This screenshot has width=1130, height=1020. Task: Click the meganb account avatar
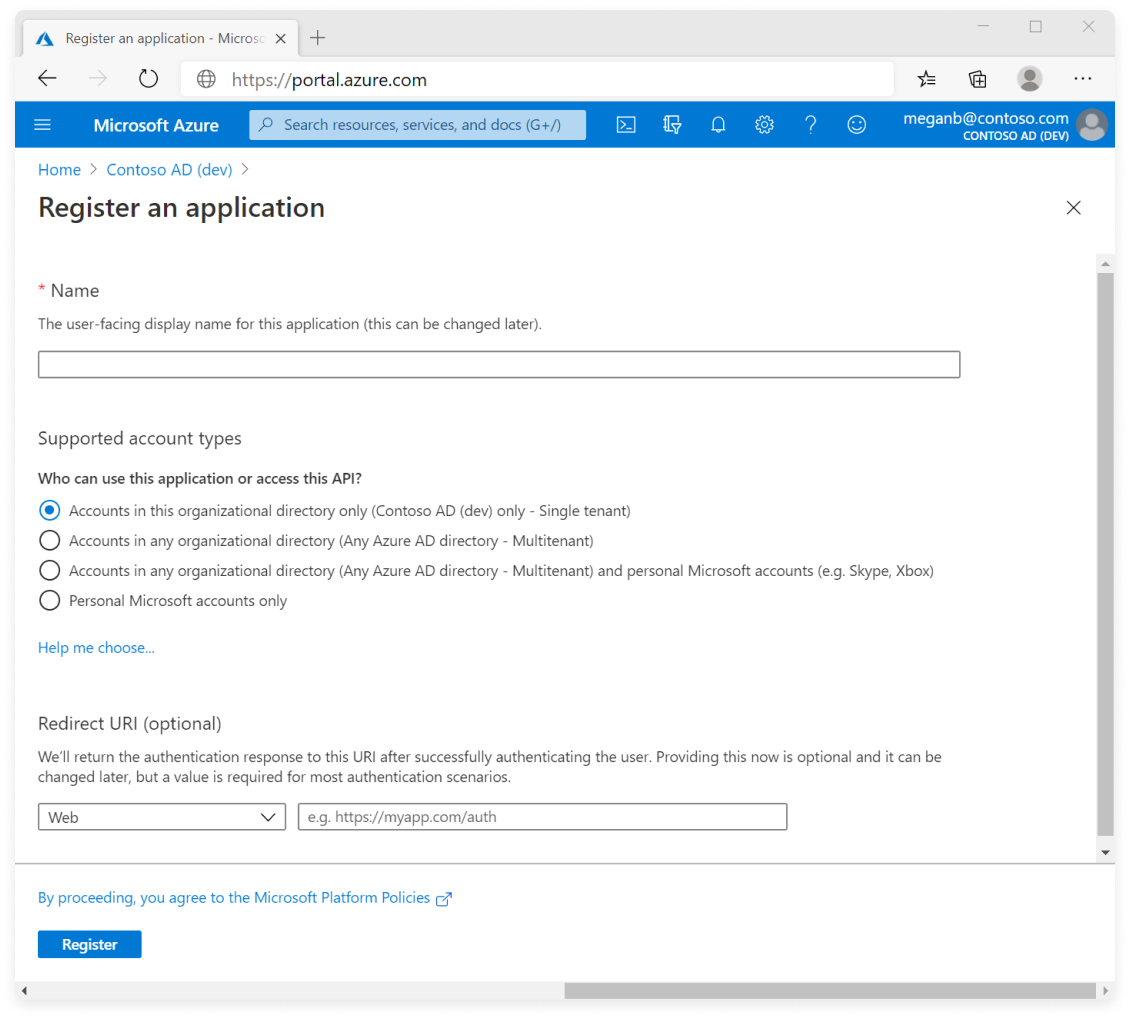[x=1092, y=125]
